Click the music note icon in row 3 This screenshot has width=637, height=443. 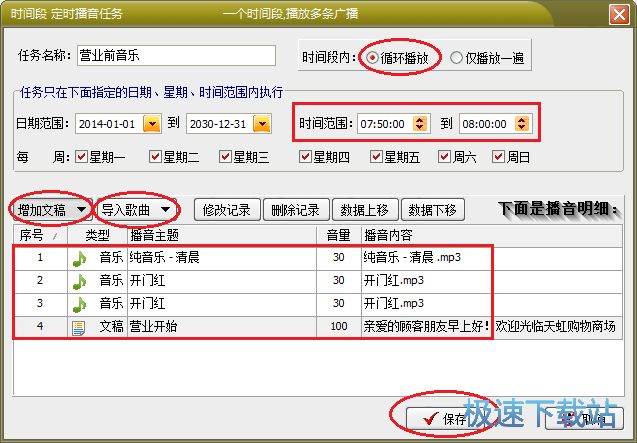[x=80, y=304]
